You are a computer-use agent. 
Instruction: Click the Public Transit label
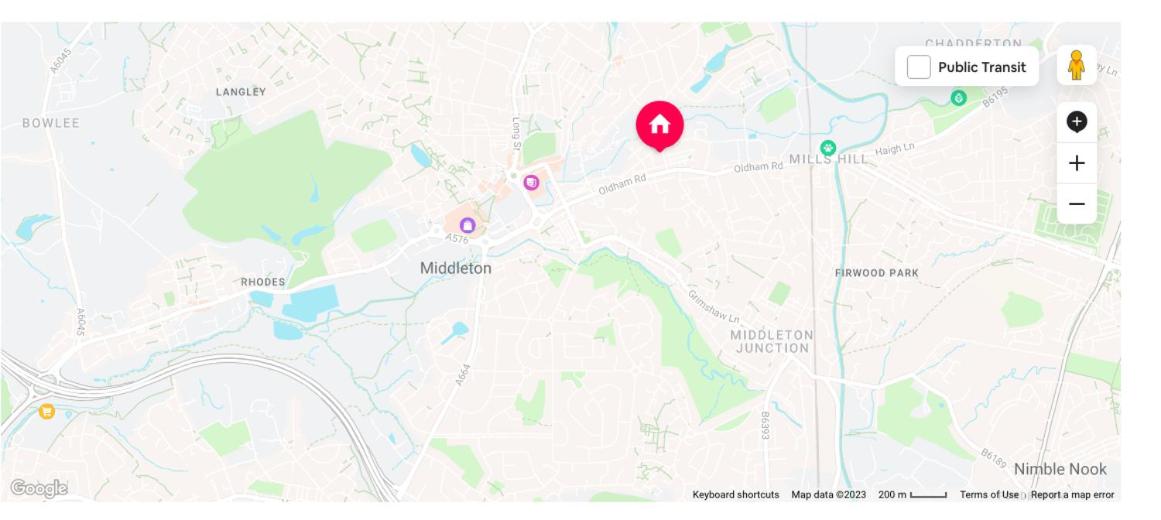(x=982, y=67)
